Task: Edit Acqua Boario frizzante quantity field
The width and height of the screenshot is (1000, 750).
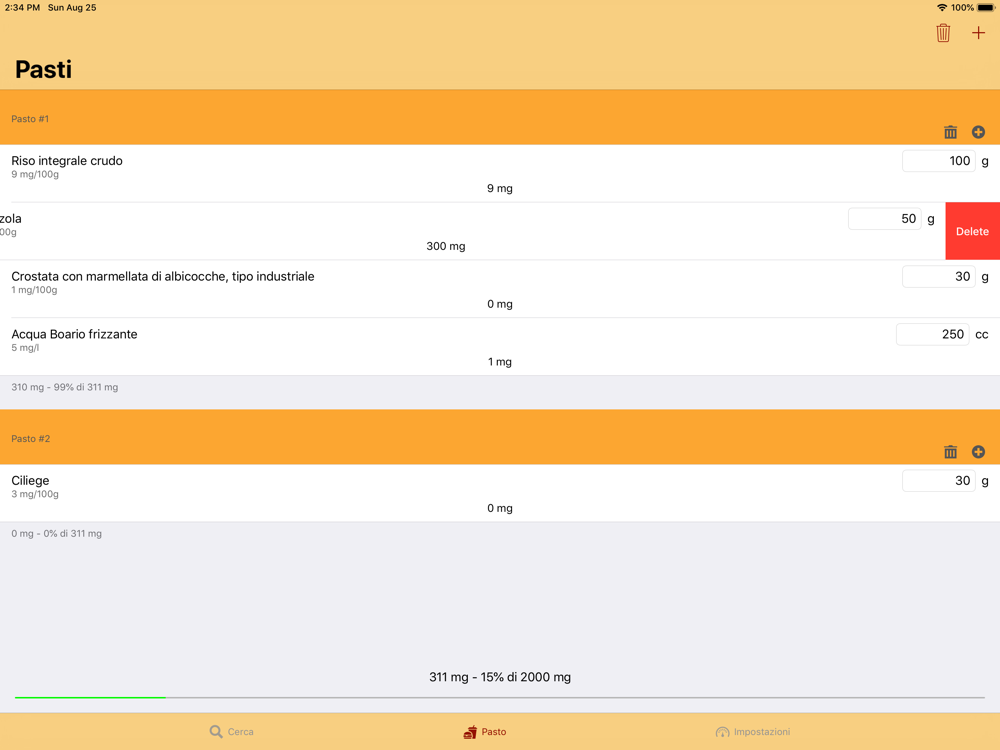Action: (x=932, y=334)
